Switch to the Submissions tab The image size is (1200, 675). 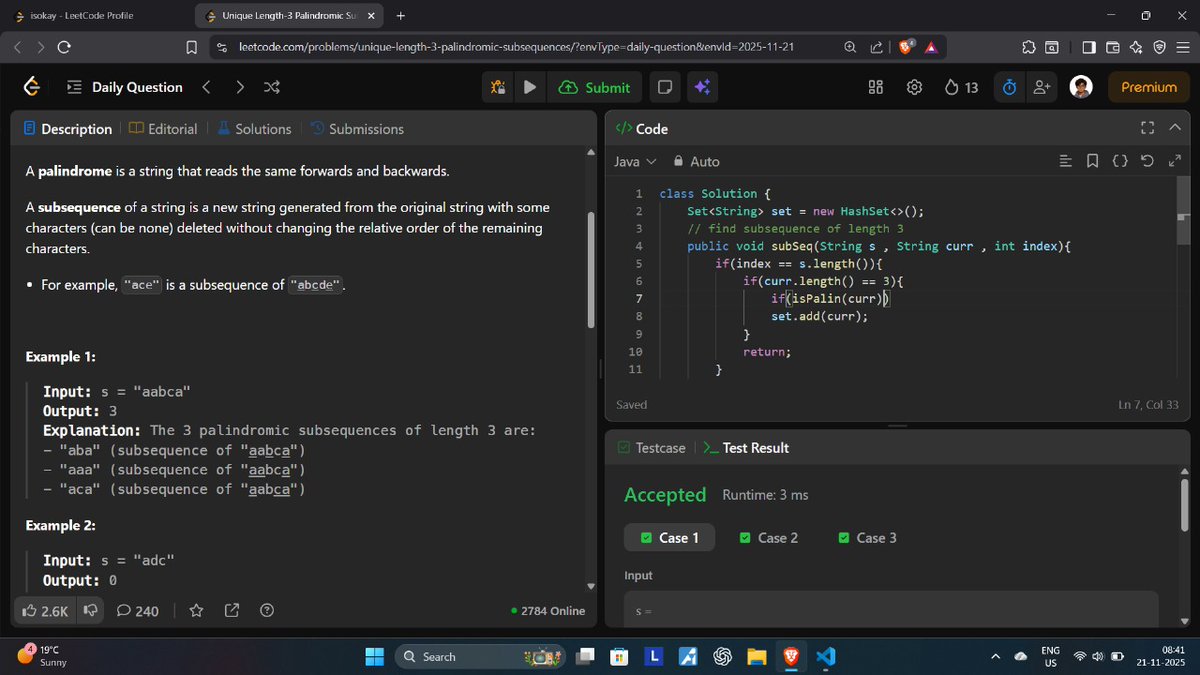tap(357, 129)
